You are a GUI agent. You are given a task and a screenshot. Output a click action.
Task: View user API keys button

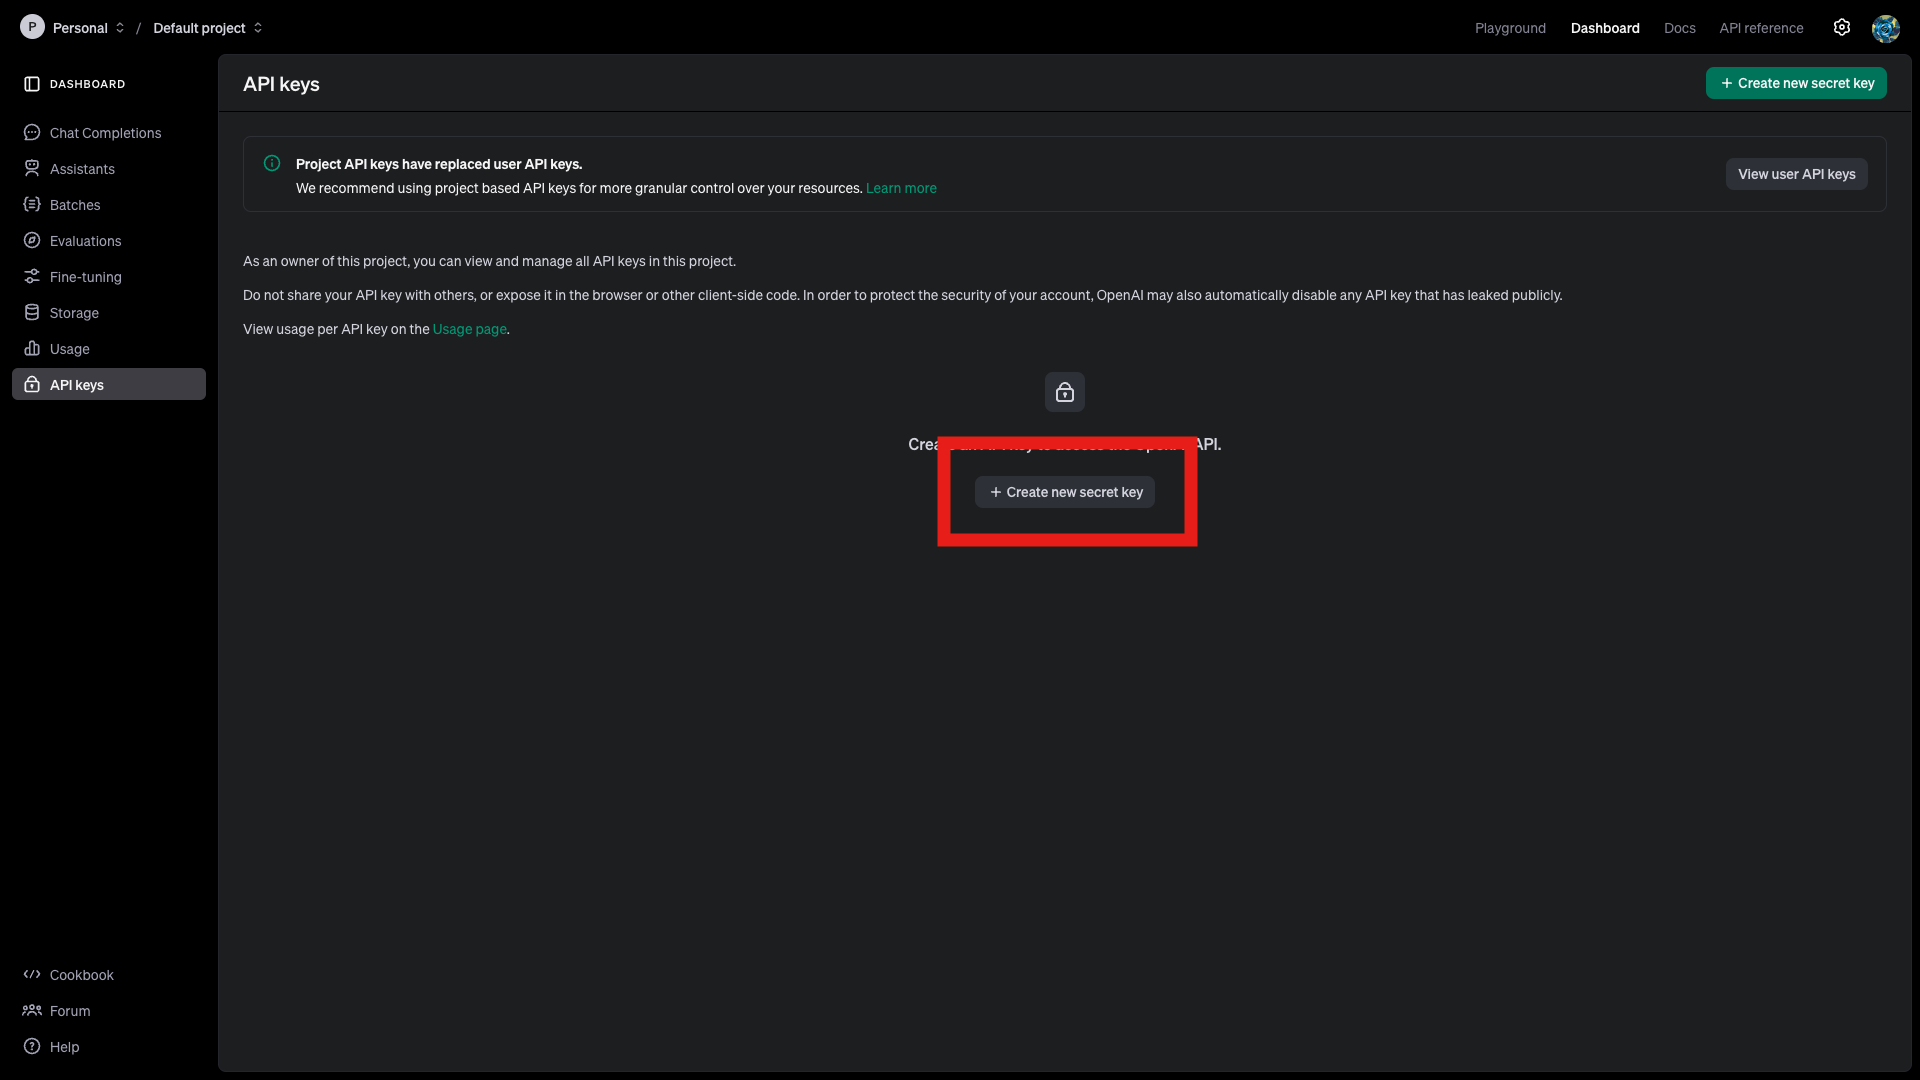(x=1796, y=173)
